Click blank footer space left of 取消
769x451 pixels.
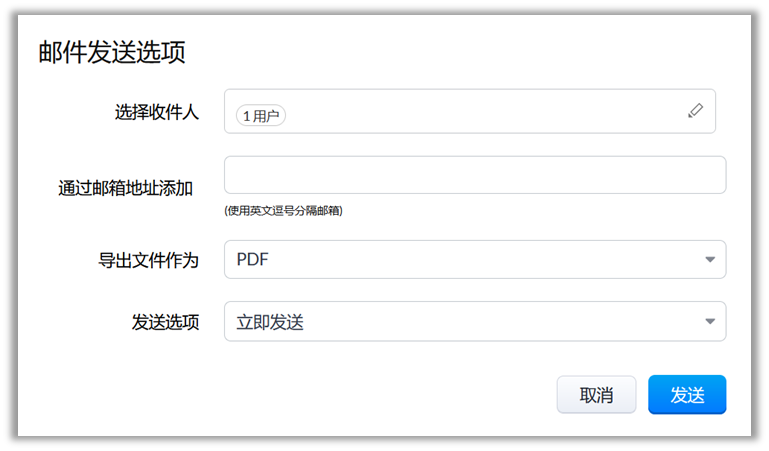point(300,394)
